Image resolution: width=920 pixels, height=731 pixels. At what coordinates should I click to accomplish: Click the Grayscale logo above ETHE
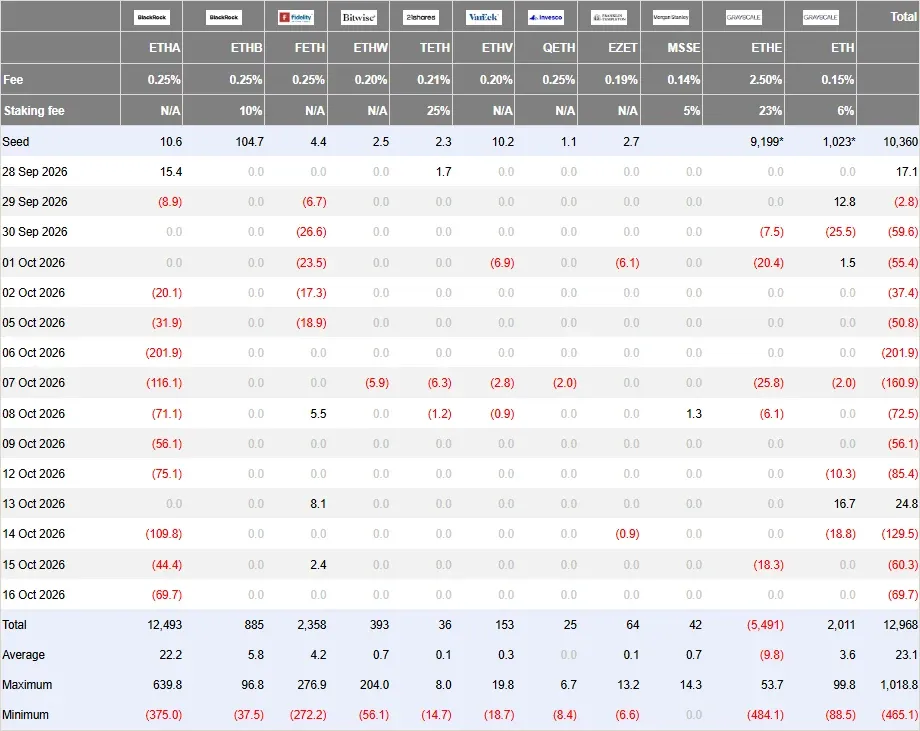point(743,17)
